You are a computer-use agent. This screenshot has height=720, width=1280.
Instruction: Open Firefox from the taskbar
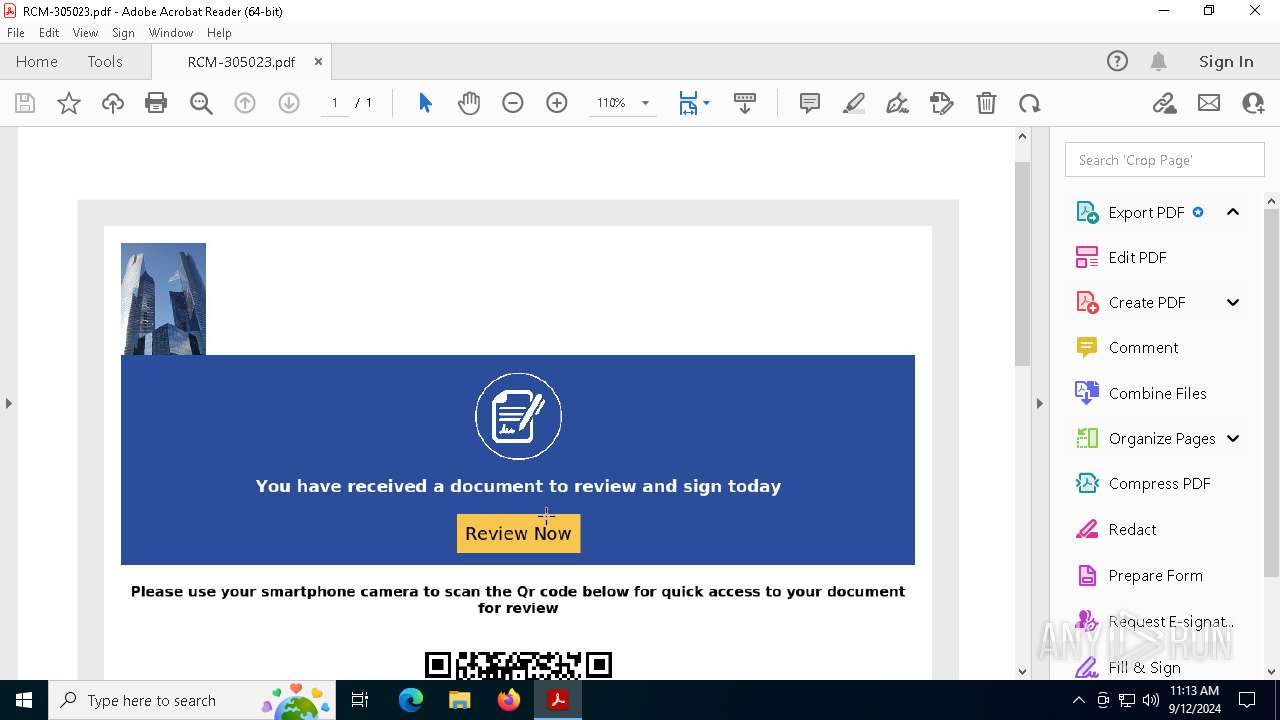pyautogui.click(x=509, y=700)
